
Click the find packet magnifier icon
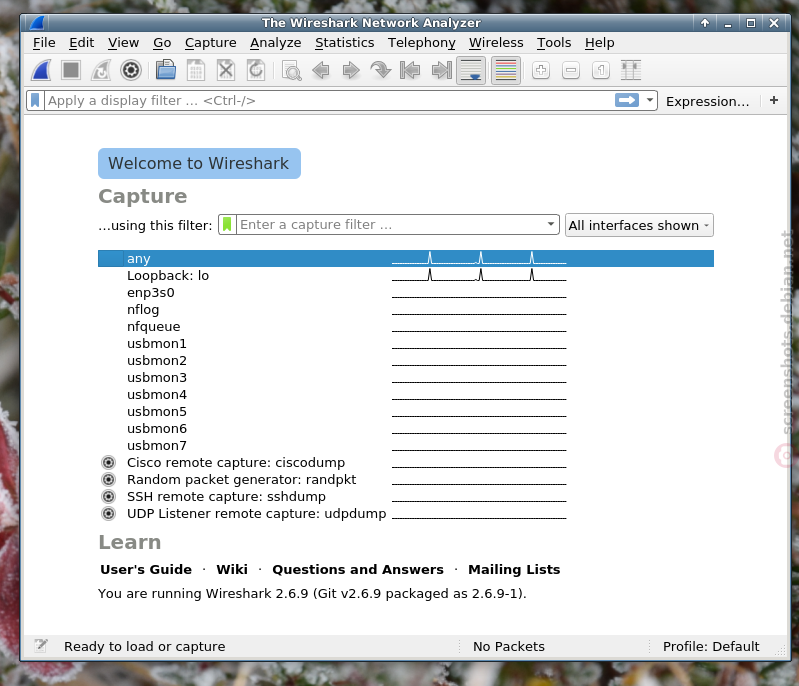pos(291,70)
